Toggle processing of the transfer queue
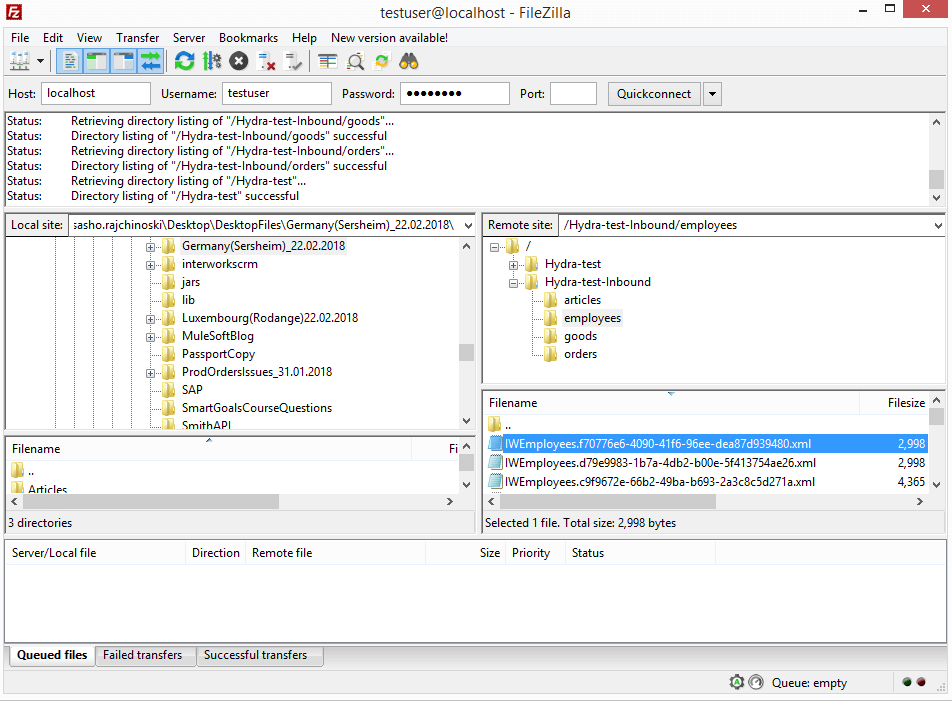 tap(212, 61)
